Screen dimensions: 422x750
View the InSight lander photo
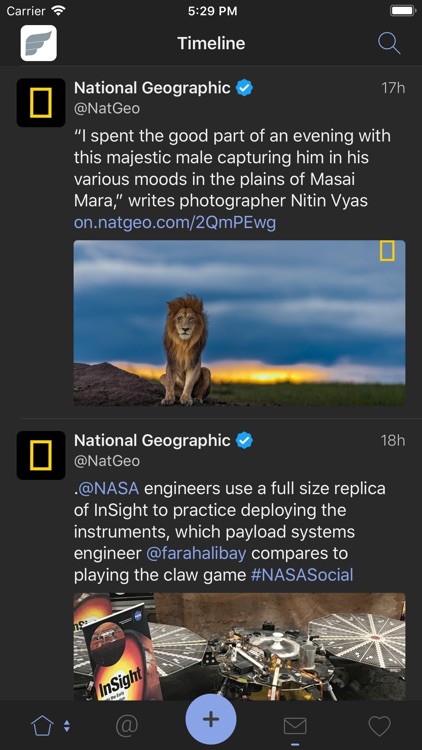239,647
